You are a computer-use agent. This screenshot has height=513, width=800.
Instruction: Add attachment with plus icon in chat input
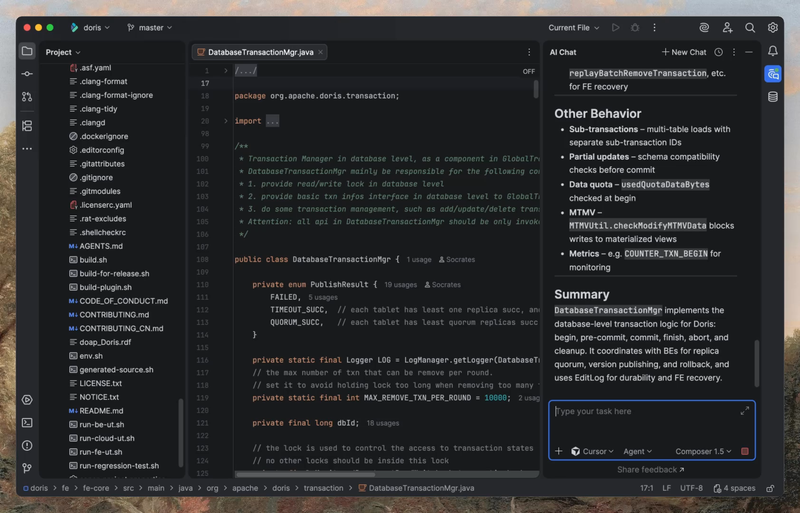click(559, 451)
